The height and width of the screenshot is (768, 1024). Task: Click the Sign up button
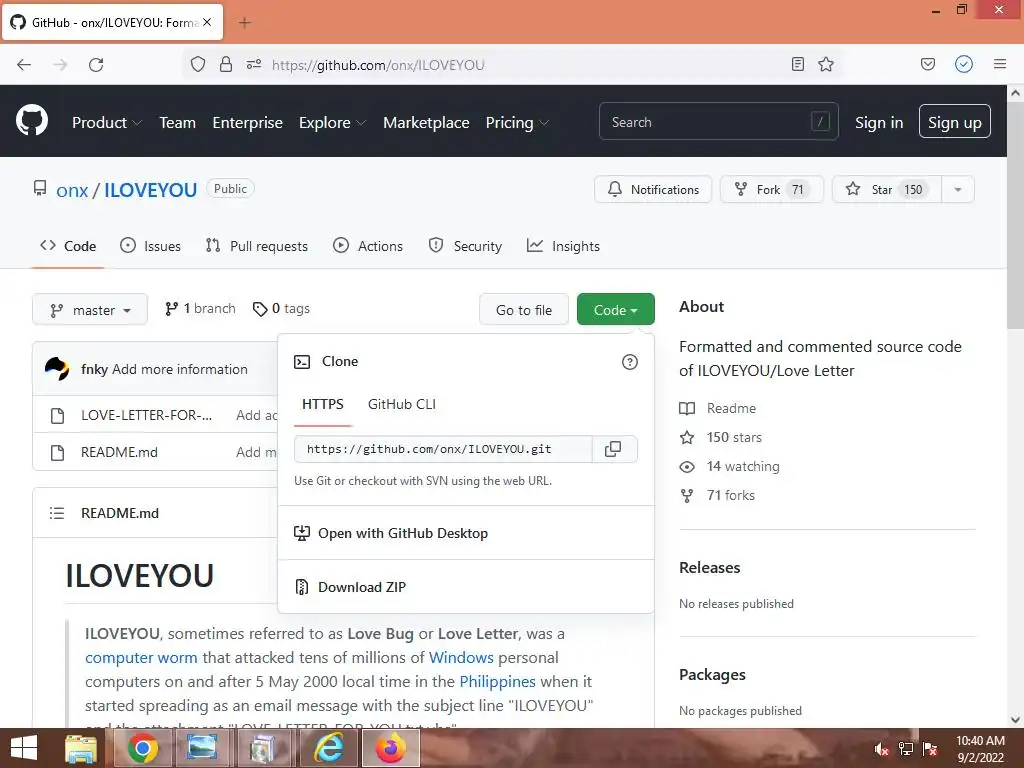click(954, 121)
